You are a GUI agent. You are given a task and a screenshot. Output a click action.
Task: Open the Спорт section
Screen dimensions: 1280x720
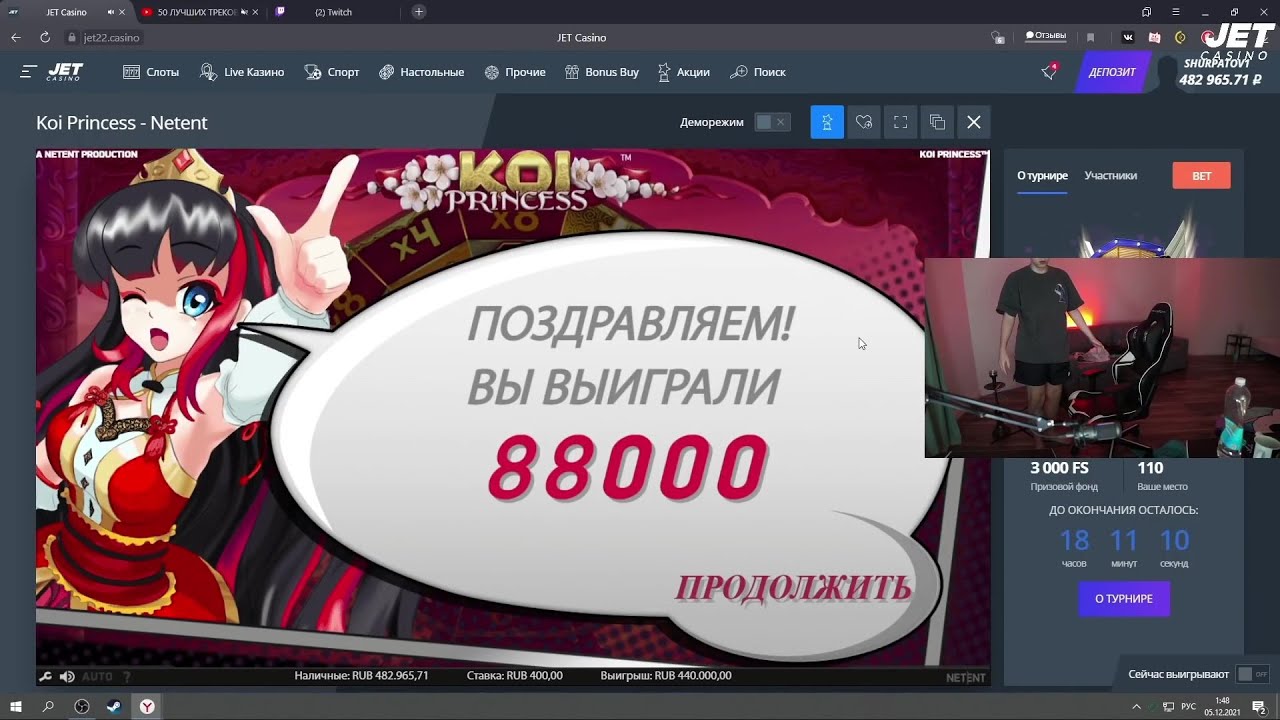(332, 72)
